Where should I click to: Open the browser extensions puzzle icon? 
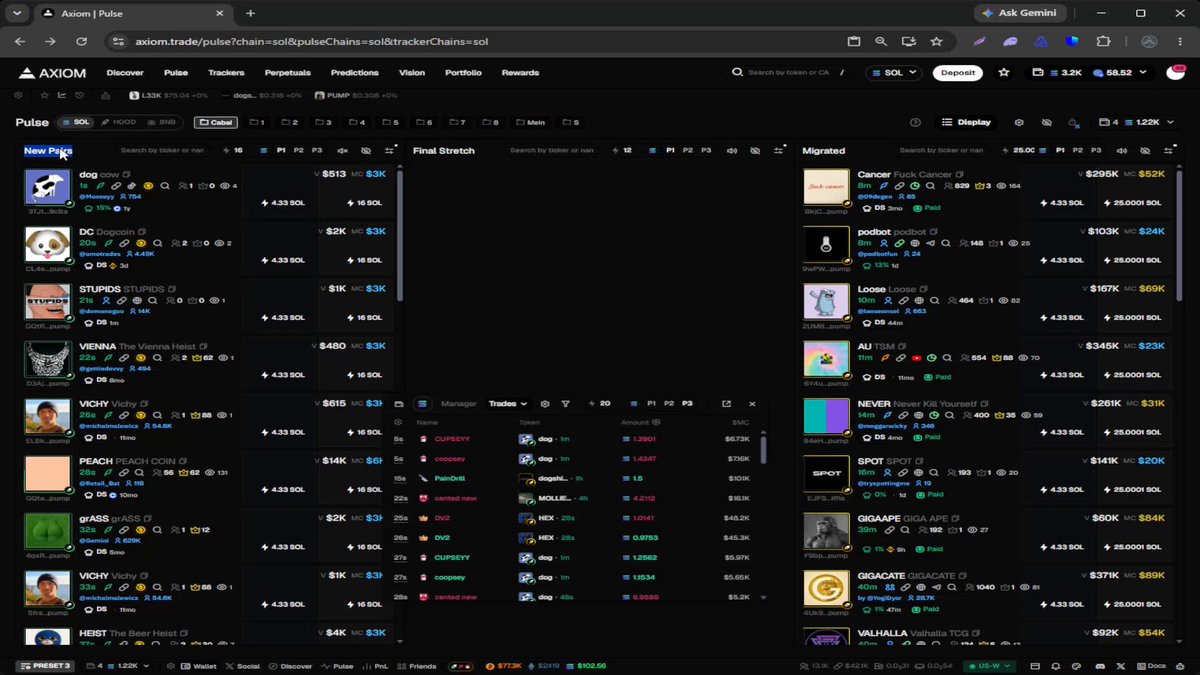(x=1103, y=42)
